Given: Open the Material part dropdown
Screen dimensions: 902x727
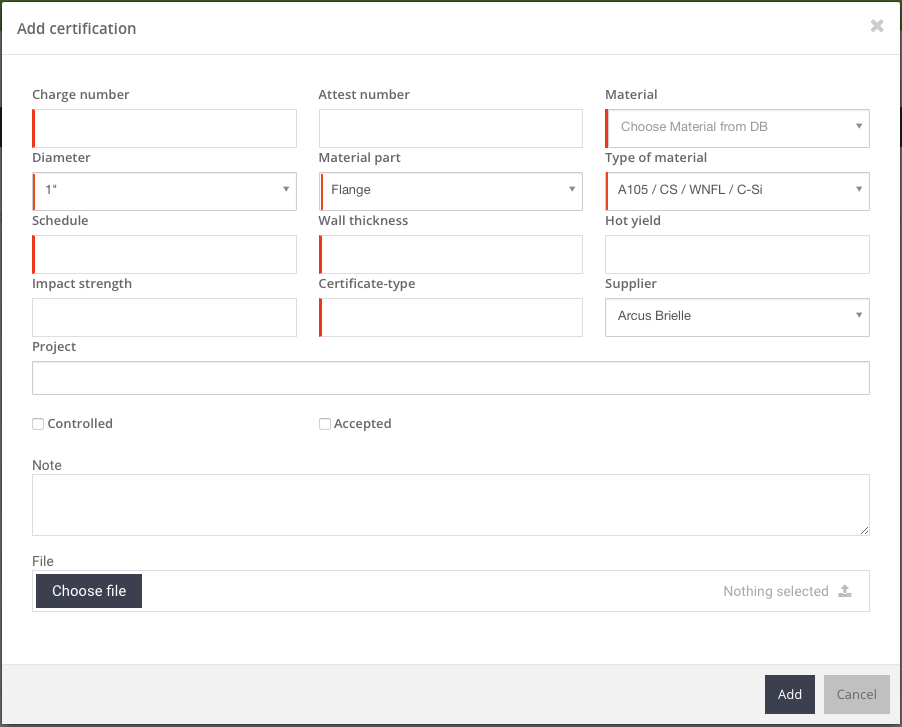Looking at the screenshot, I should click(x=451, y=190).
